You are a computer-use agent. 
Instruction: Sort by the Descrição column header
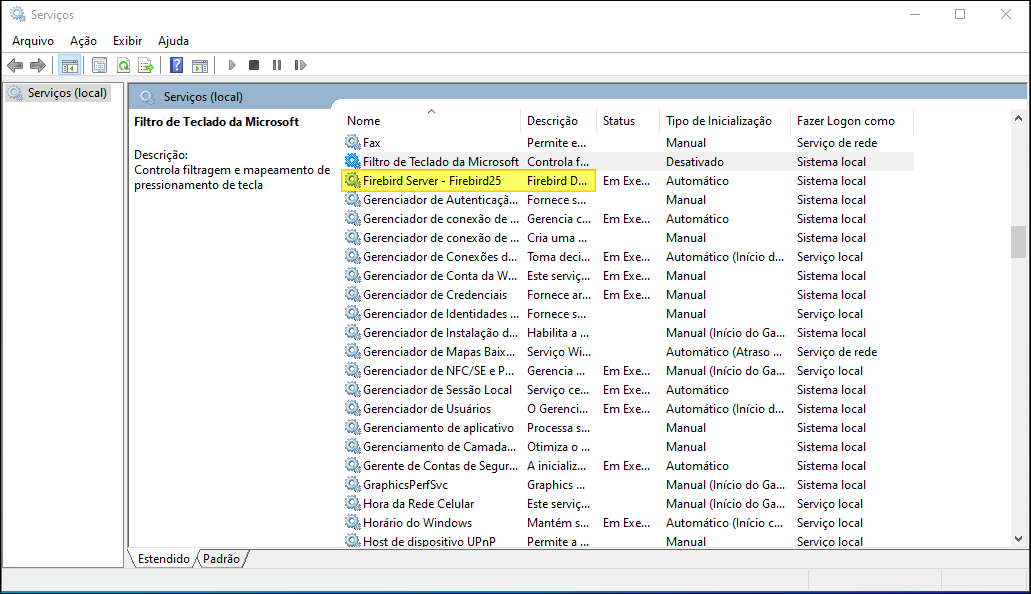pos(558,120)
